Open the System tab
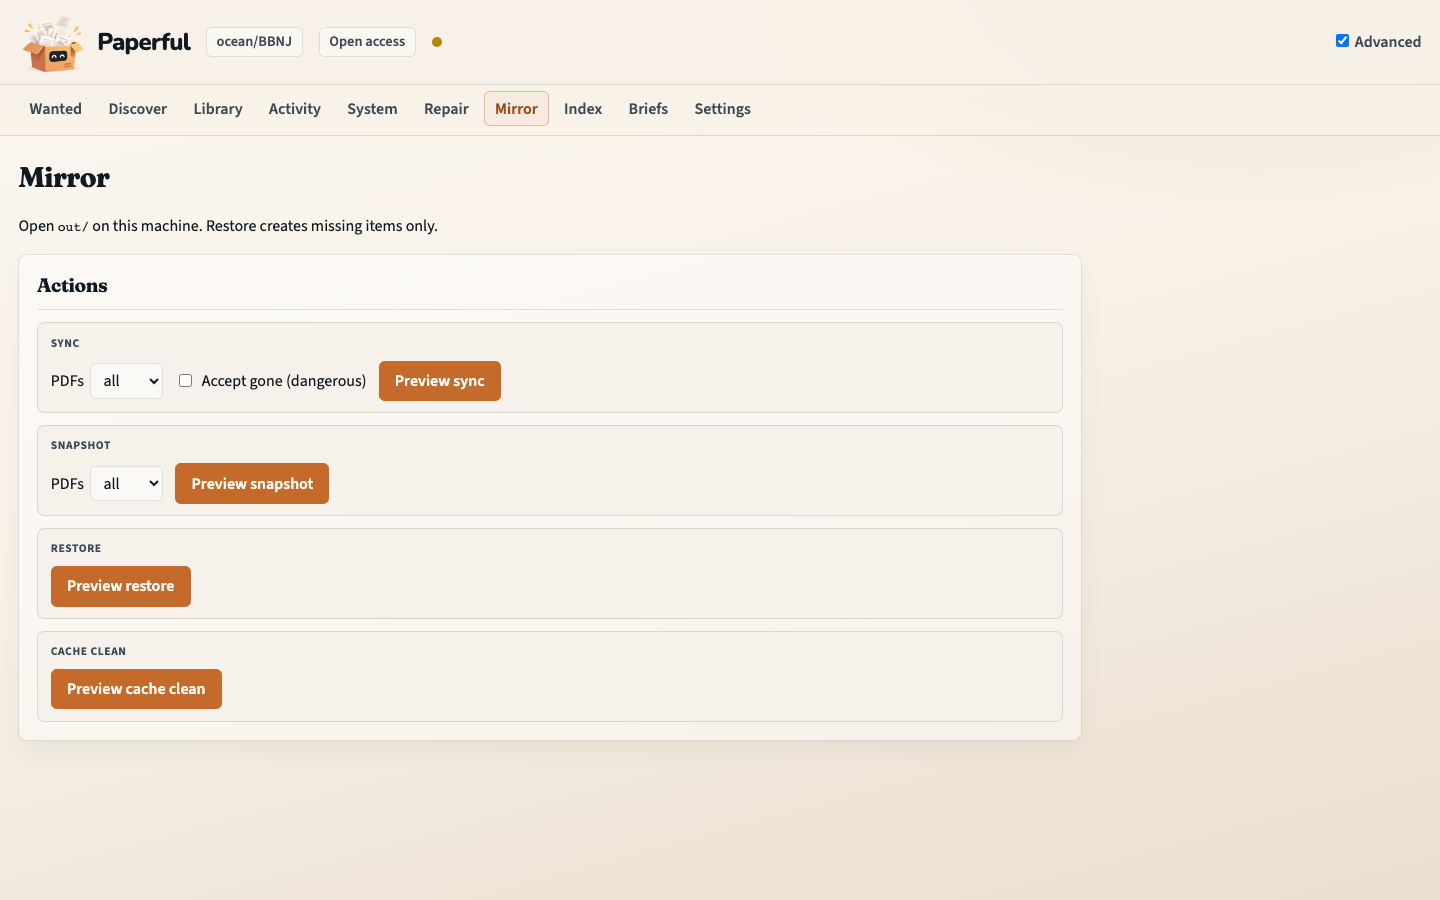The image size is (1440, 900). pos(372,109)
